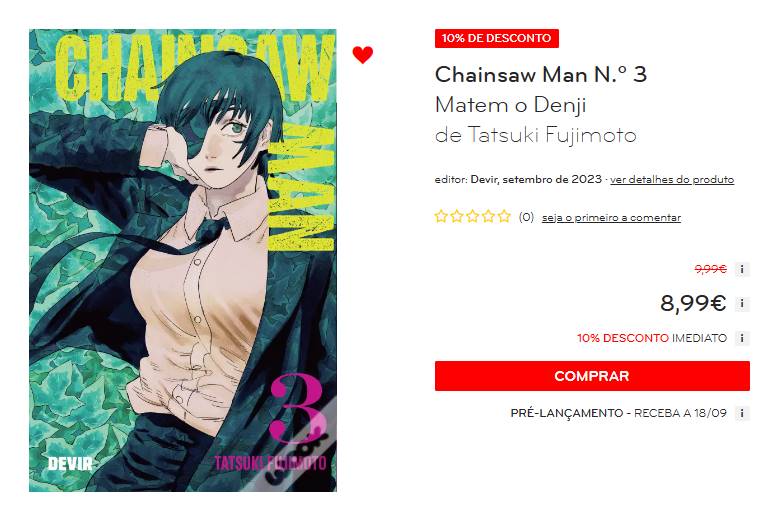Toggle the red heart wishlist icon
Image resolution: width=775 pixels, height=514 pixels.
(x=362, y=54)
